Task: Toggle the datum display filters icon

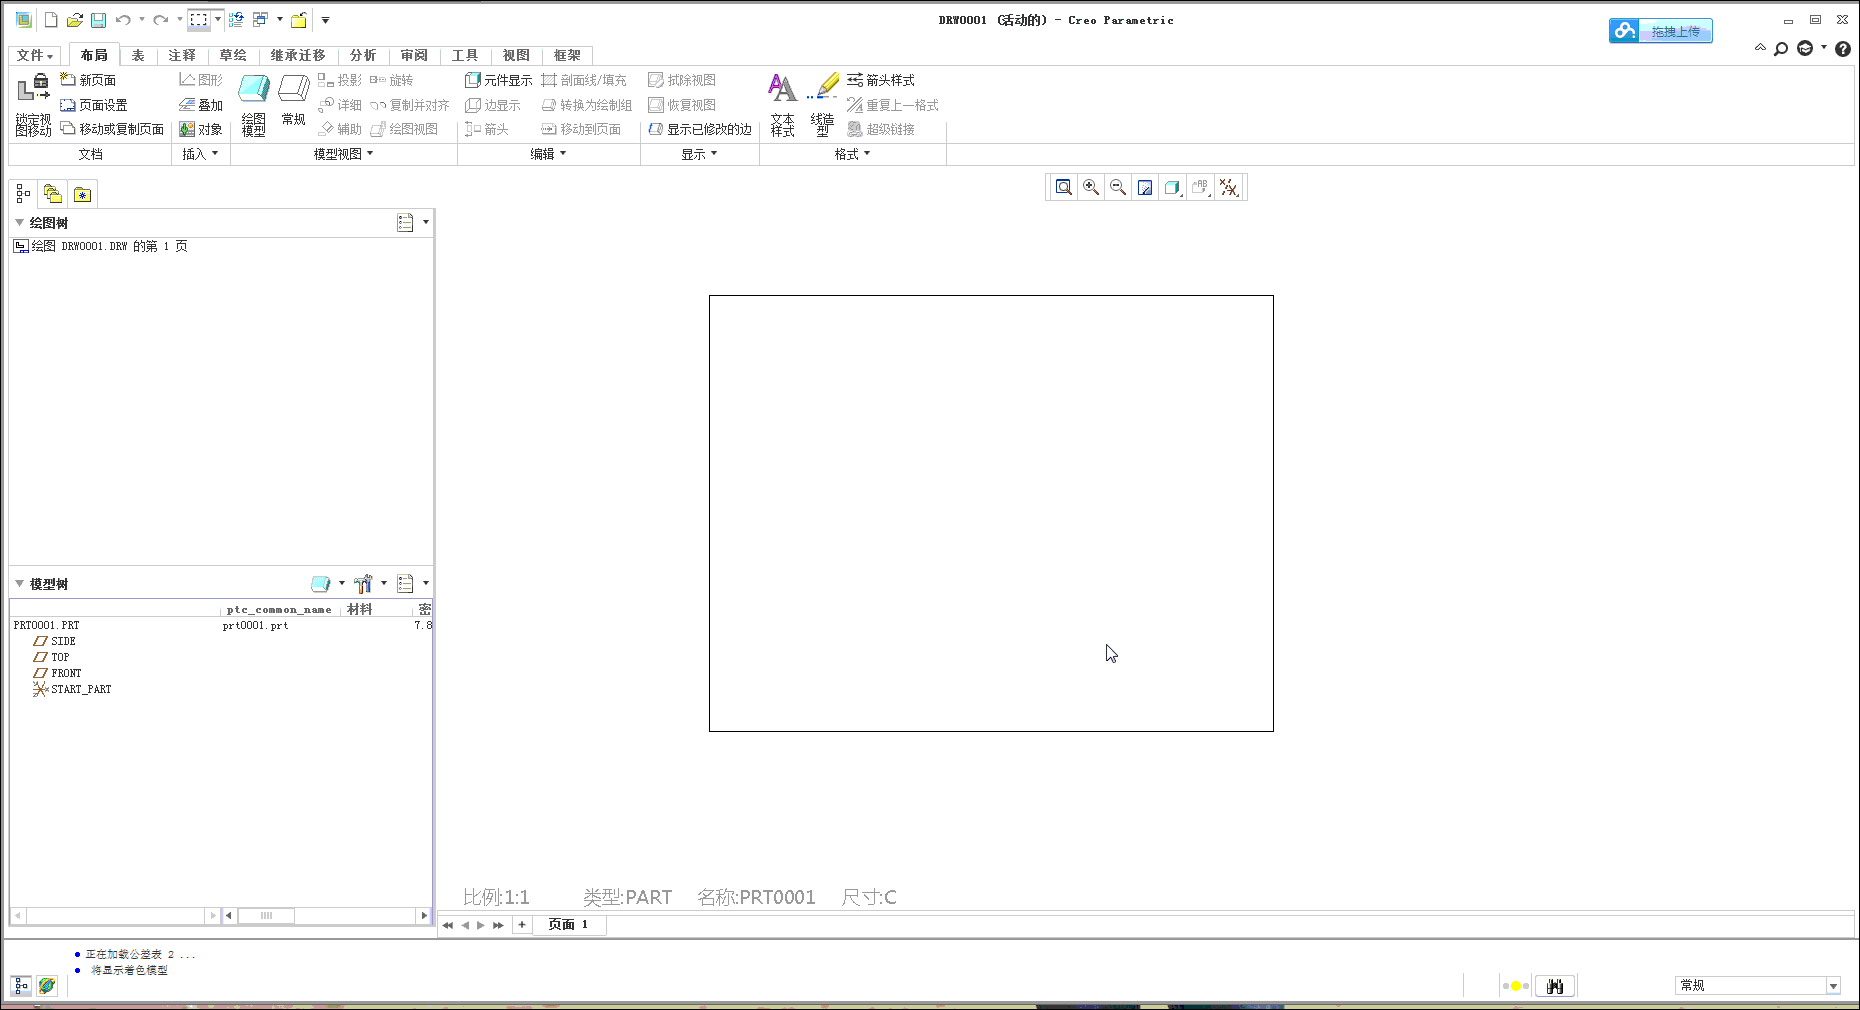Action: pos(1229,187)
